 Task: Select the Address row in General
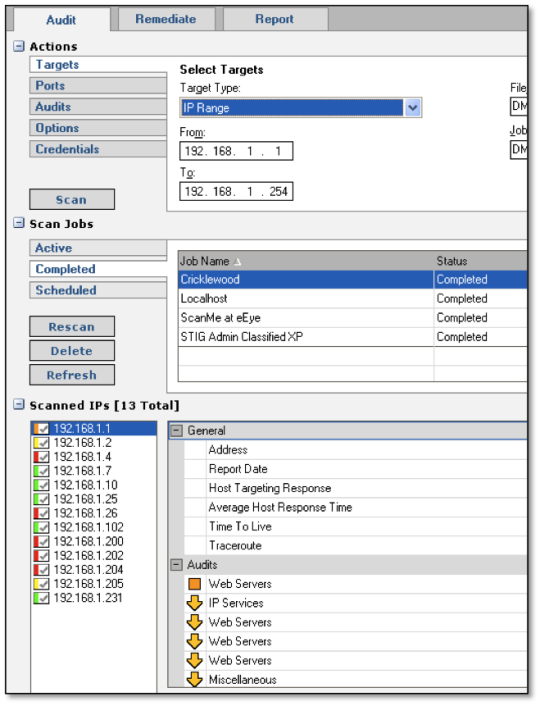356,450
